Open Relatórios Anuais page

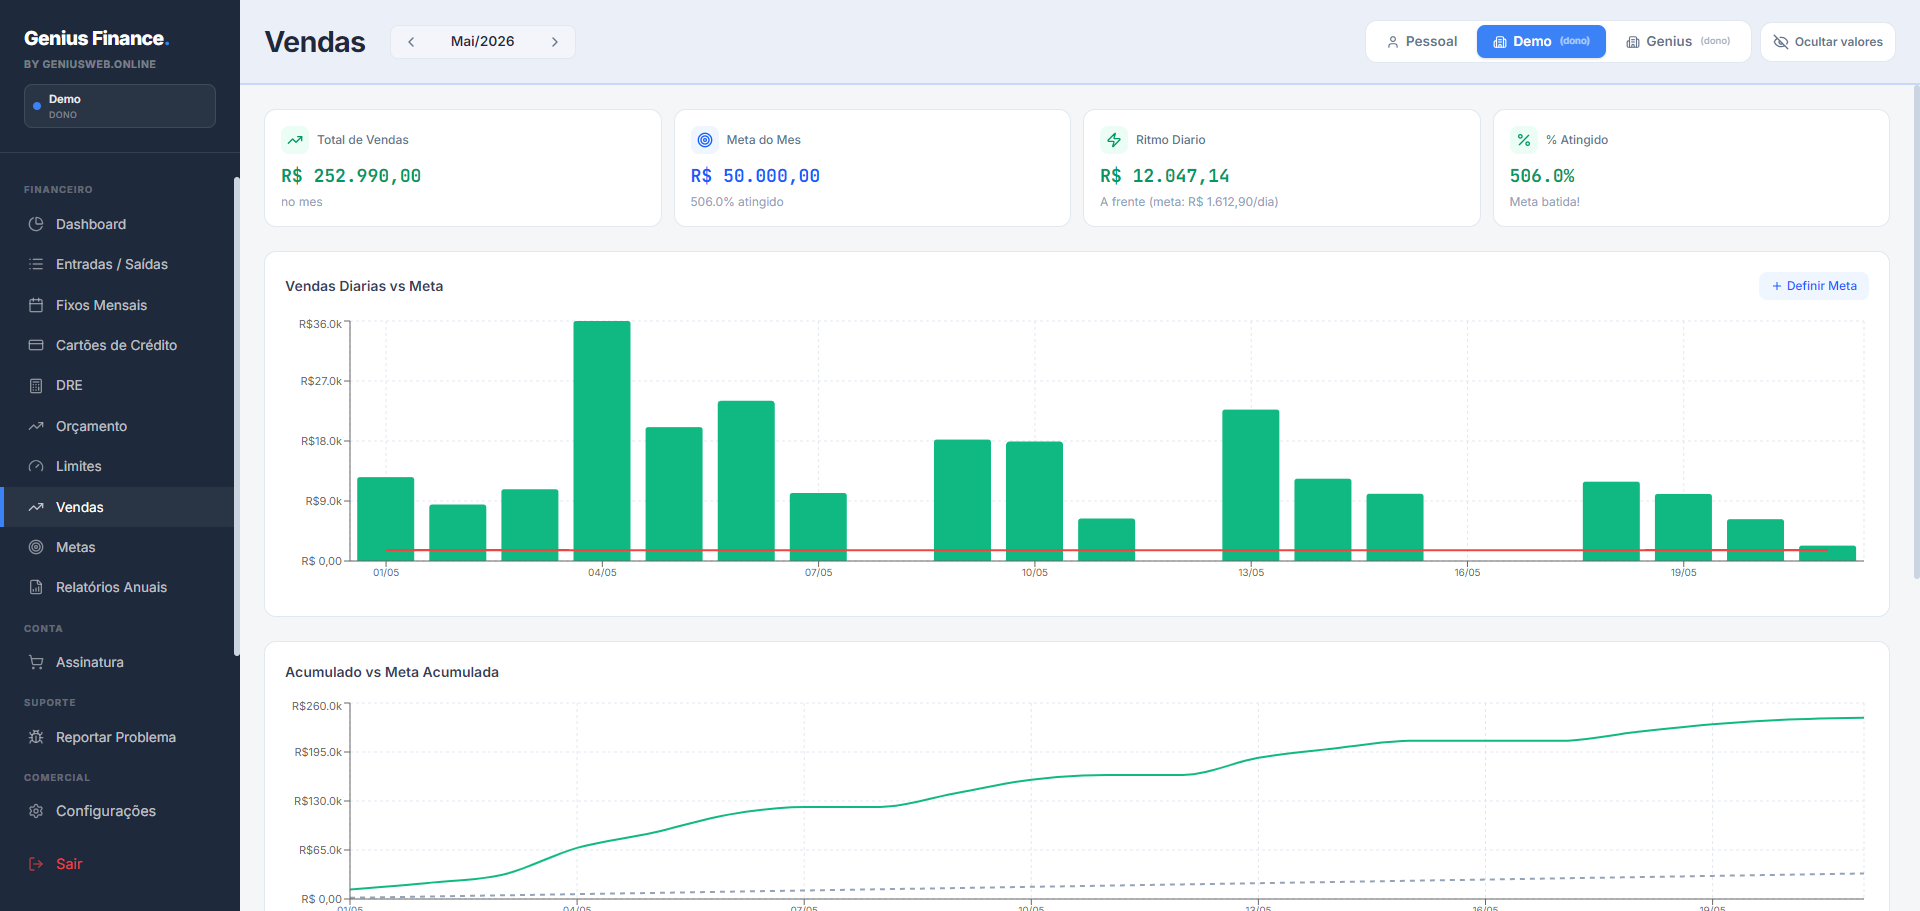tap(118, 587)
